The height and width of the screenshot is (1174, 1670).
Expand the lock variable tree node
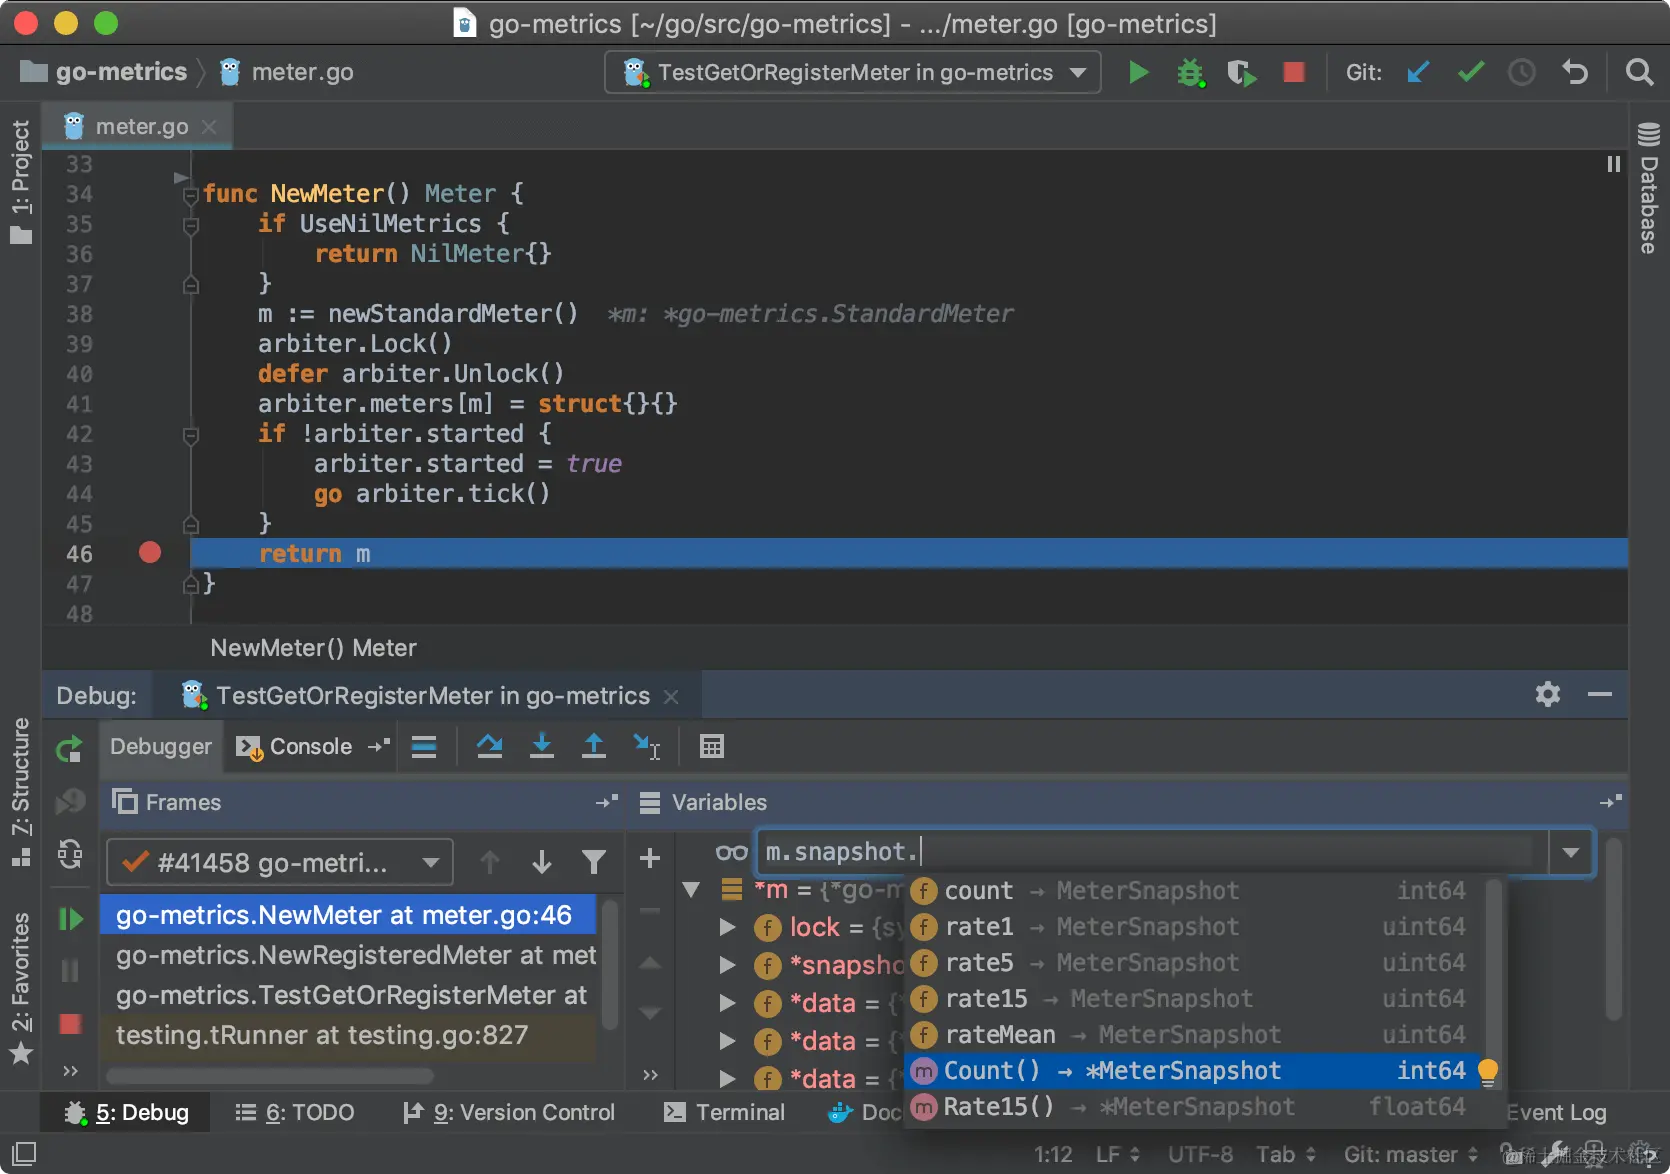coord(727,927)
